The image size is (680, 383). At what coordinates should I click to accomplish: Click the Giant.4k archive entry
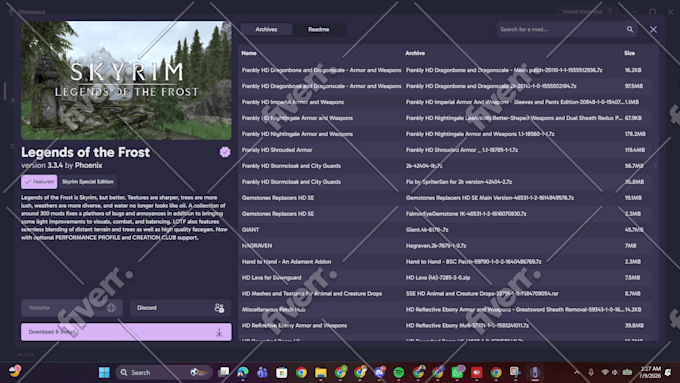427,230
